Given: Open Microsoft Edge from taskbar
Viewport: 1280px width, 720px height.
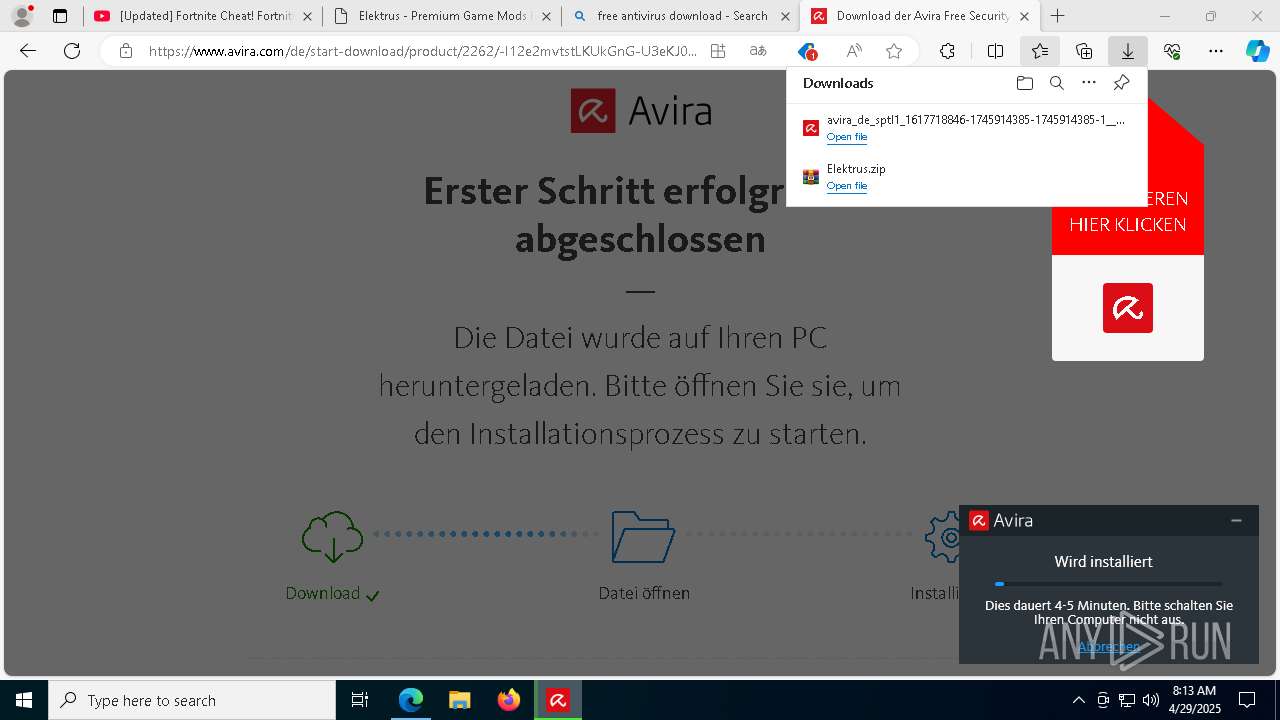Looking at the screenshot, I should coord(411,700).
